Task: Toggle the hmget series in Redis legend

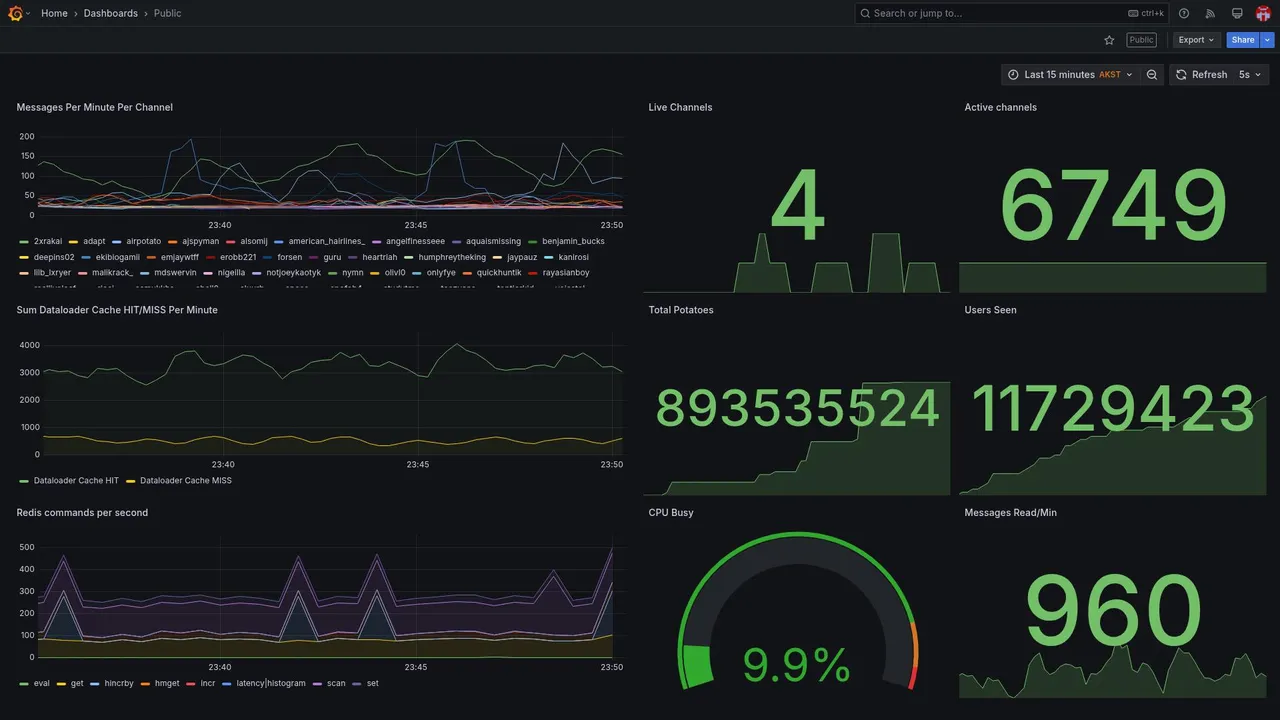Action: (160, 684)
